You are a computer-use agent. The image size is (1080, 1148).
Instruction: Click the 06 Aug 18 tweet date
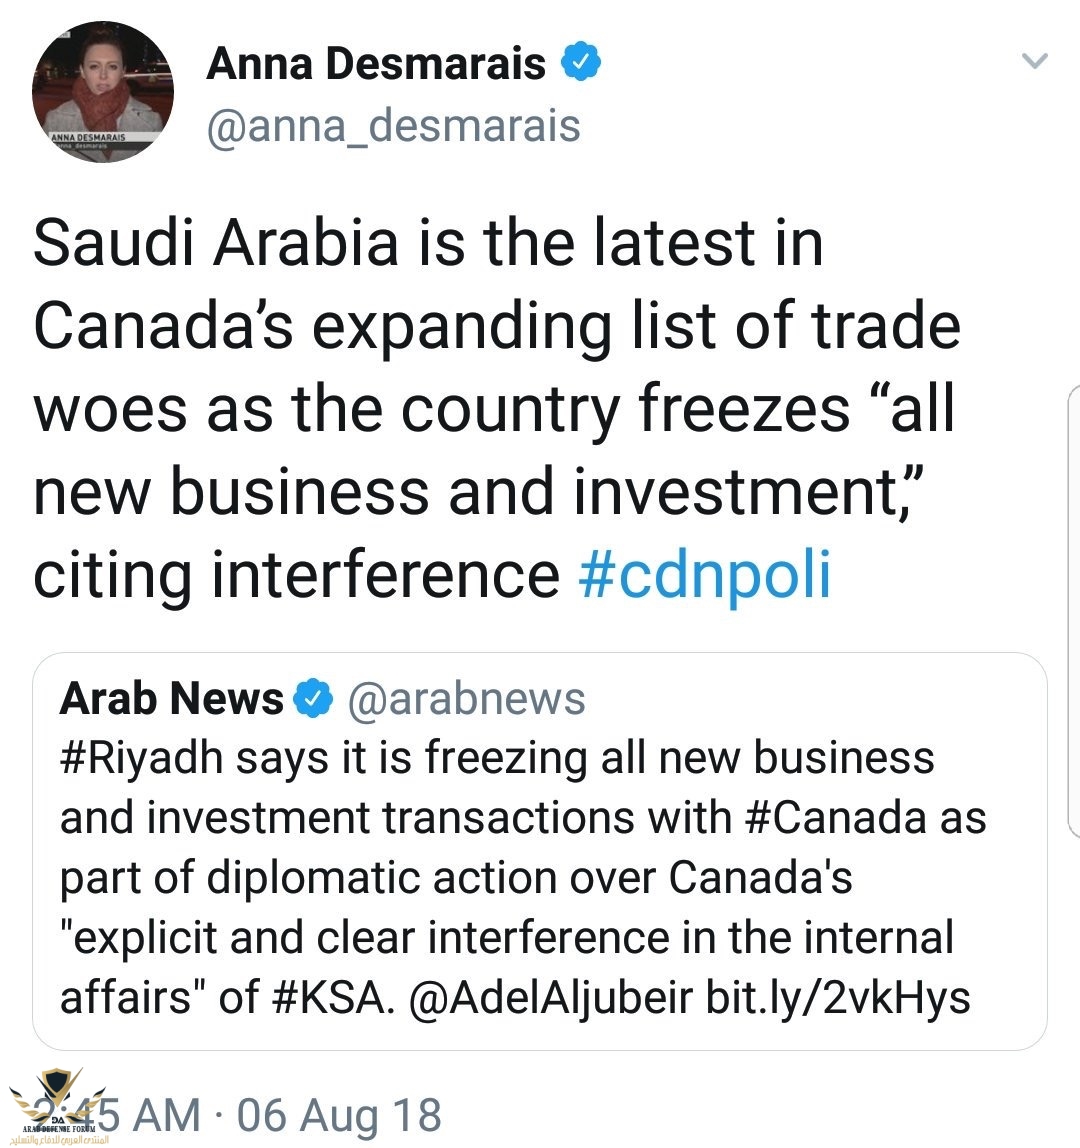click(x=339, y=1115)
